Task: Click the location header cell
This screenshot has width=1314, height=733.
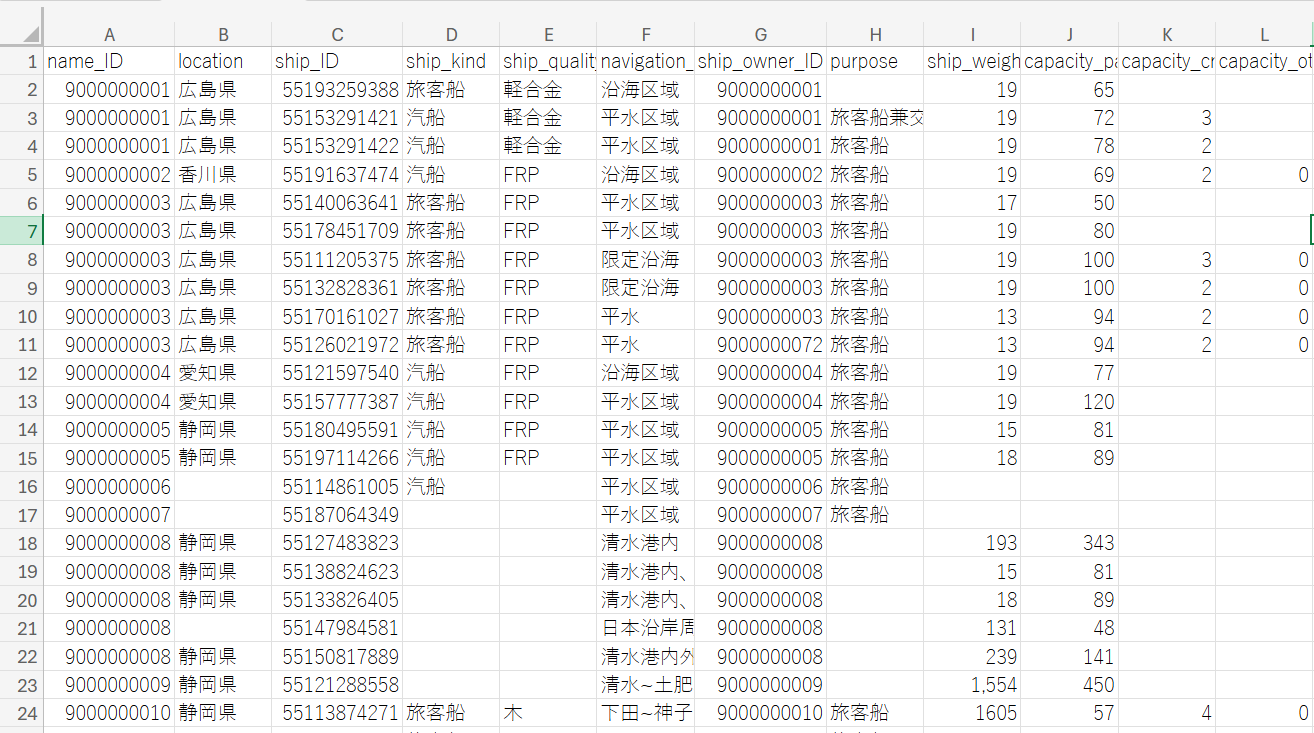Action: click(x=223, y=61)
